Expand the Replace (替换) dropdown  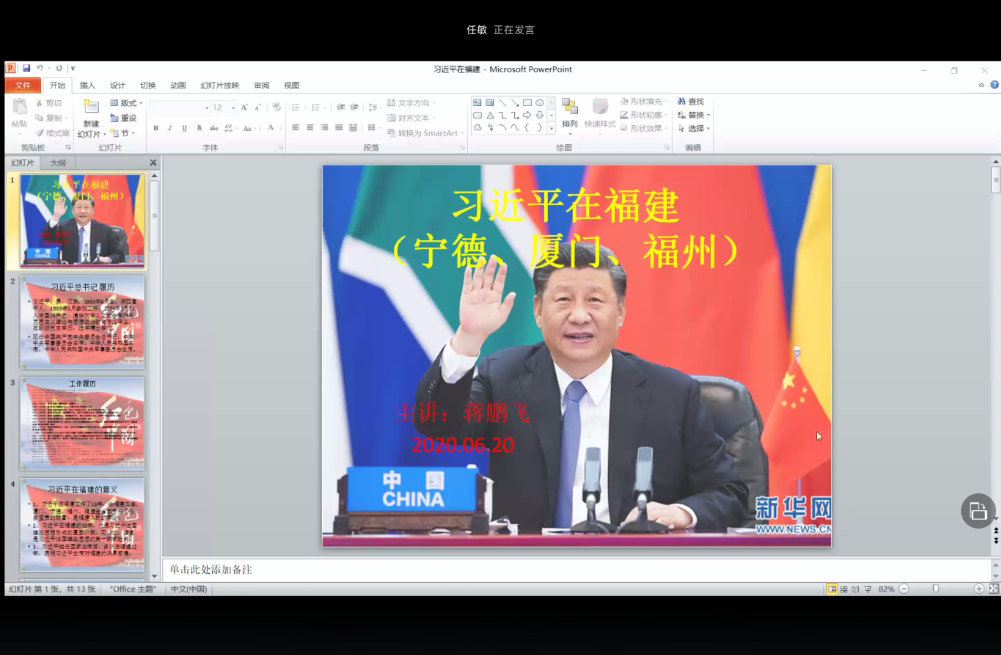click(x=709, y=115)
